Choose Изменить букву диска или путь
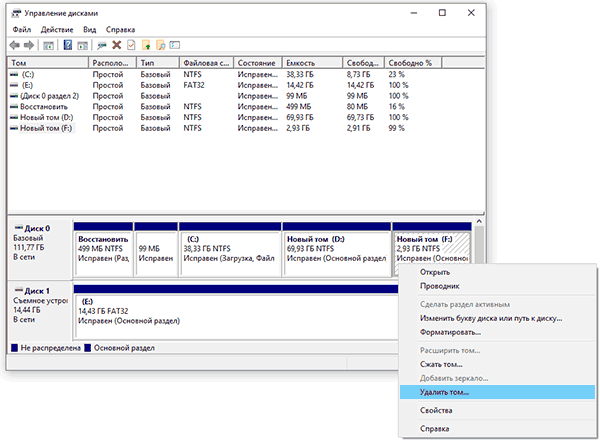Viewport: 600px width, 442px height. click(x=497, y=318)
